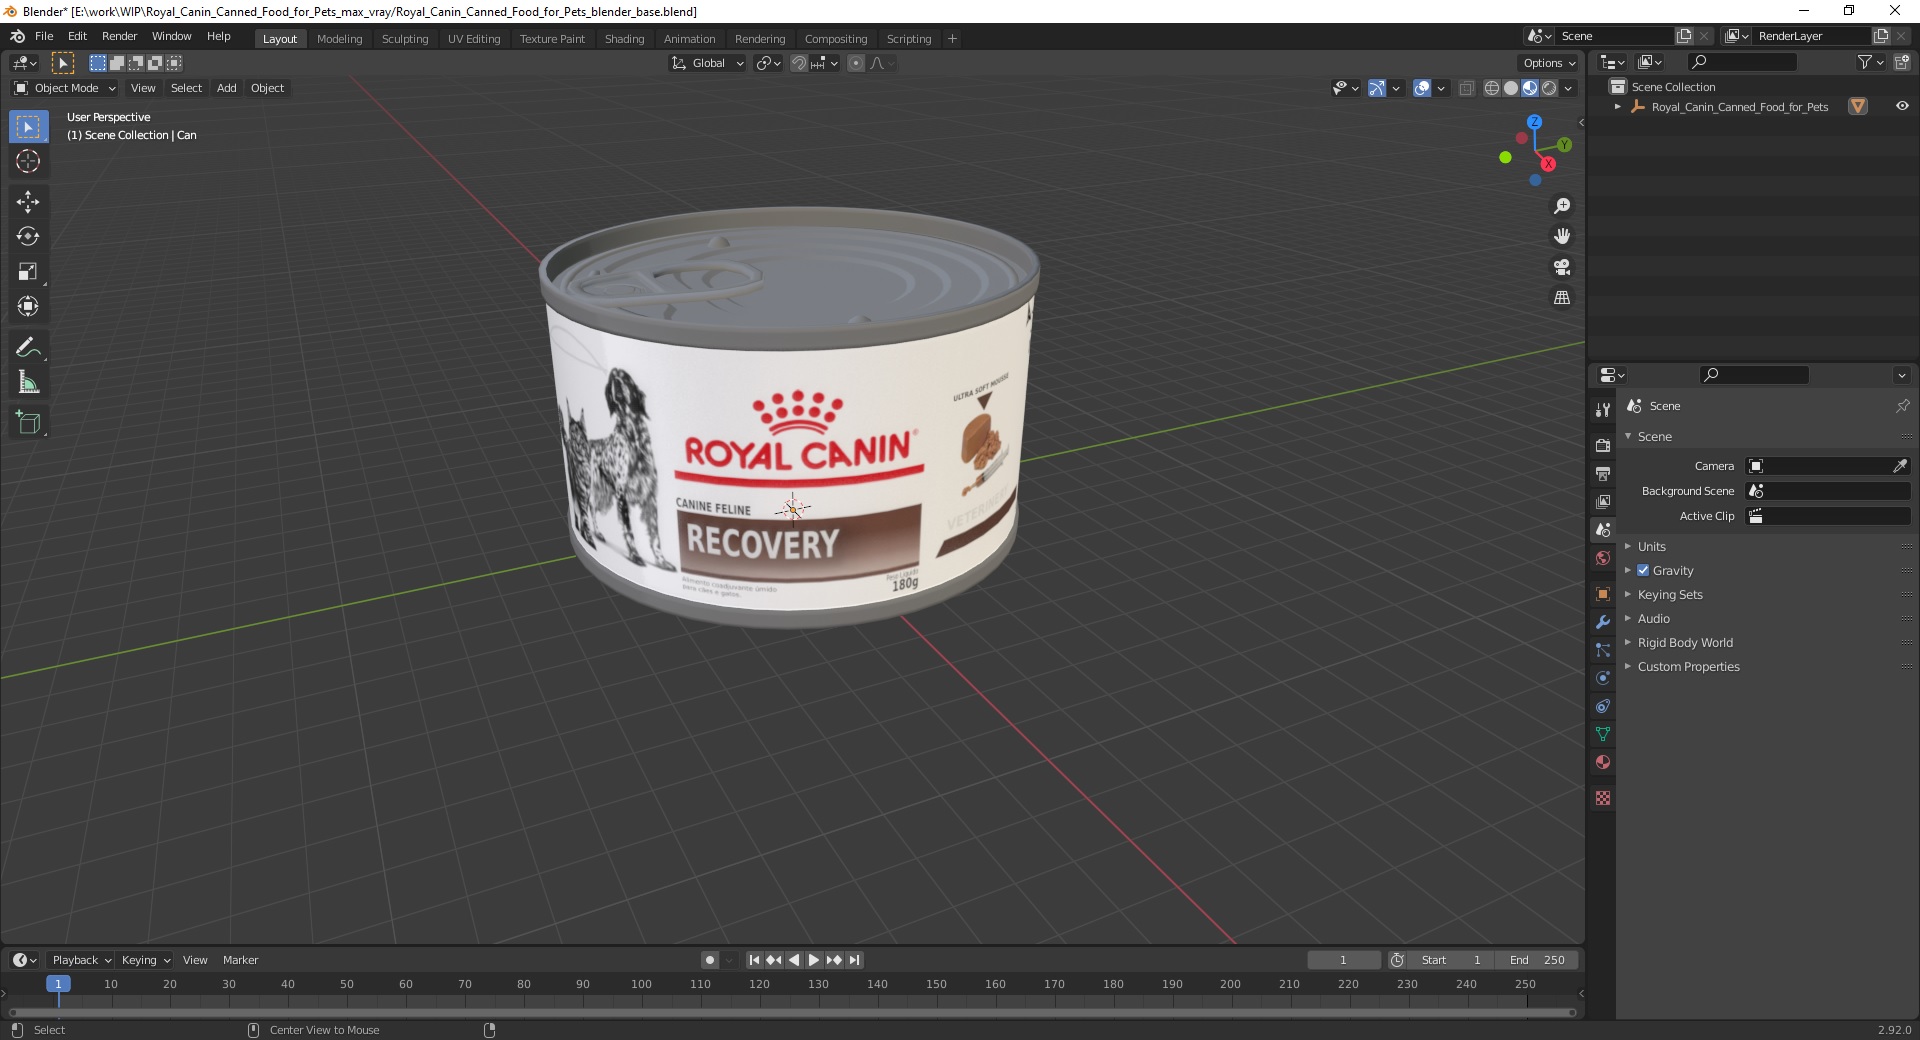Screen dimensions: 1920x1040
Task: Open the Options dropdown
Action: coord(1549,63)
